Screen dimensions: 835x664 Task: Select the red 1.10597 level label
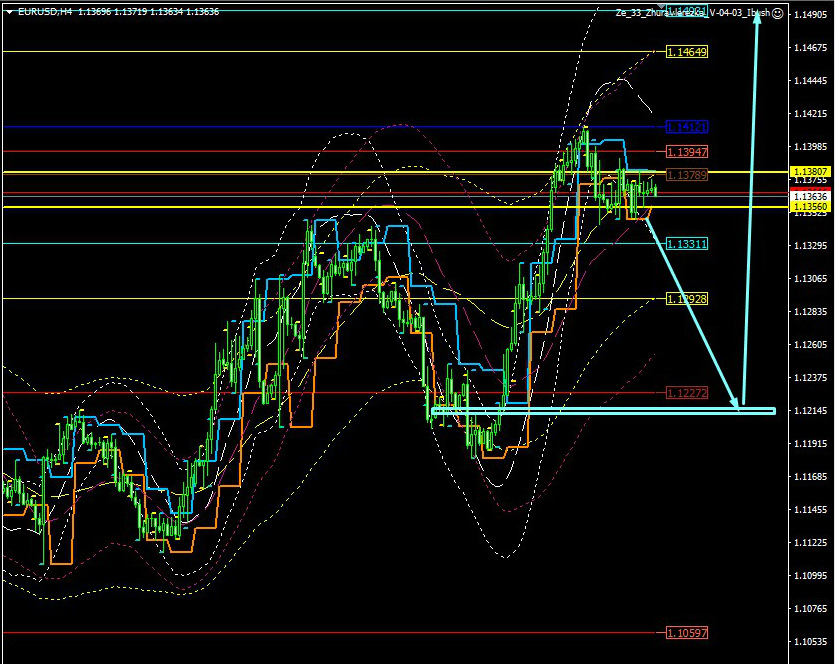tap(687, 633)
